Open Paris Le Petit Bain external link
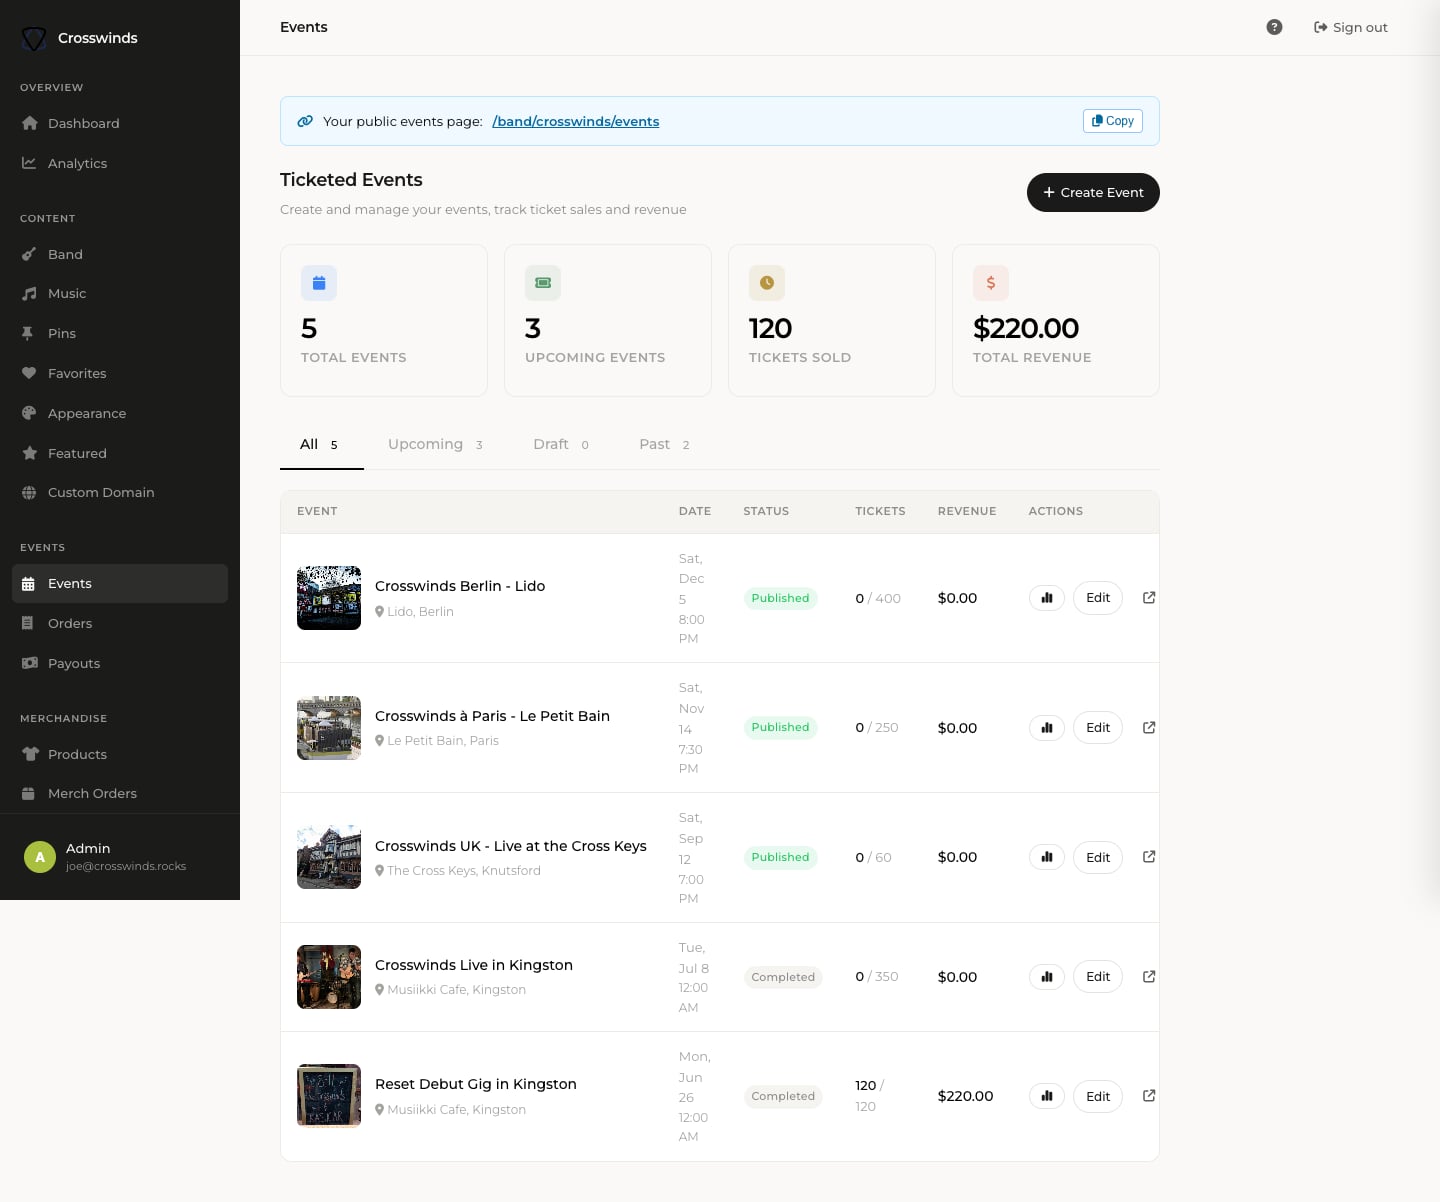The image size is (1440, 1202). point(1149,727)
